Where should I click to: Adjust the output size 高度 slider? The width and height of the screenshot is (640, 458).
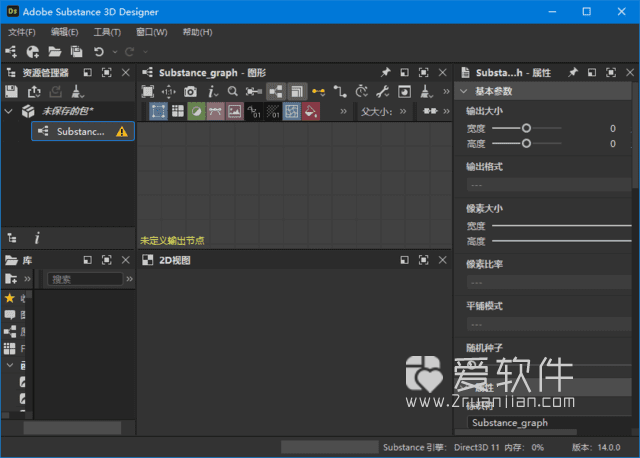[527, 143]
